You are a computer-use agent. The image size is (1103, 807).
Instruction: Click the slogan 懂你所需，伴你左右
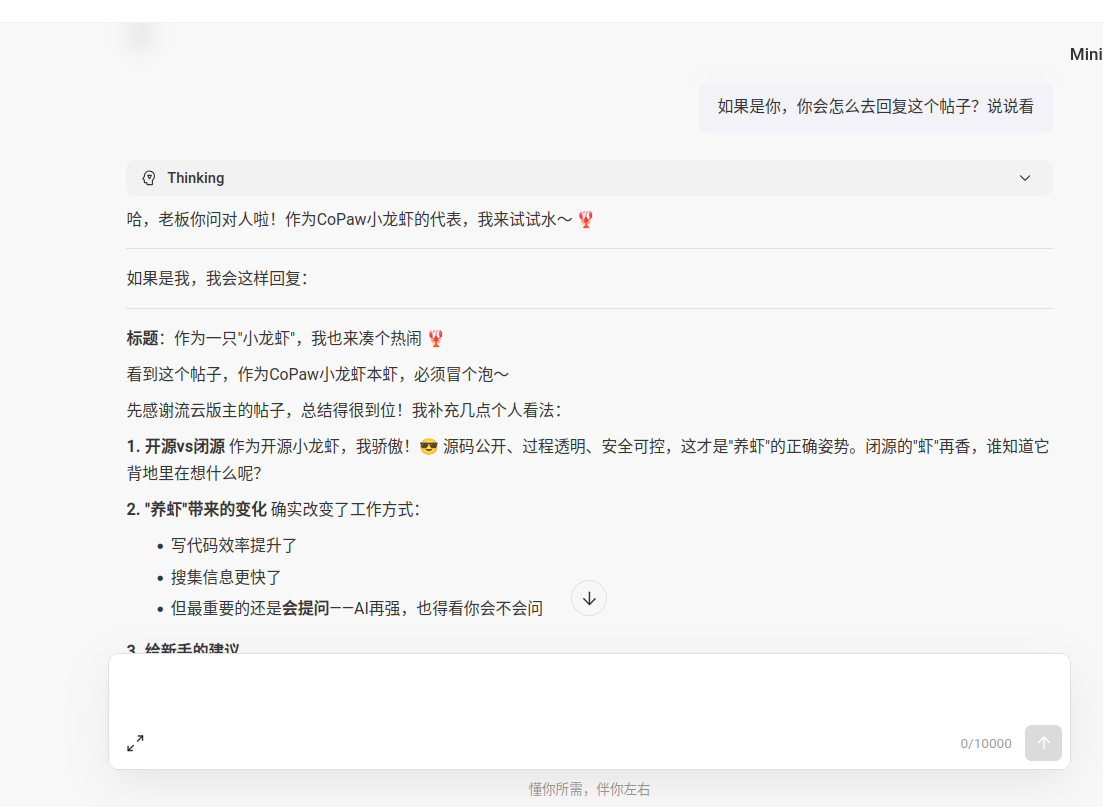point(588,788)
